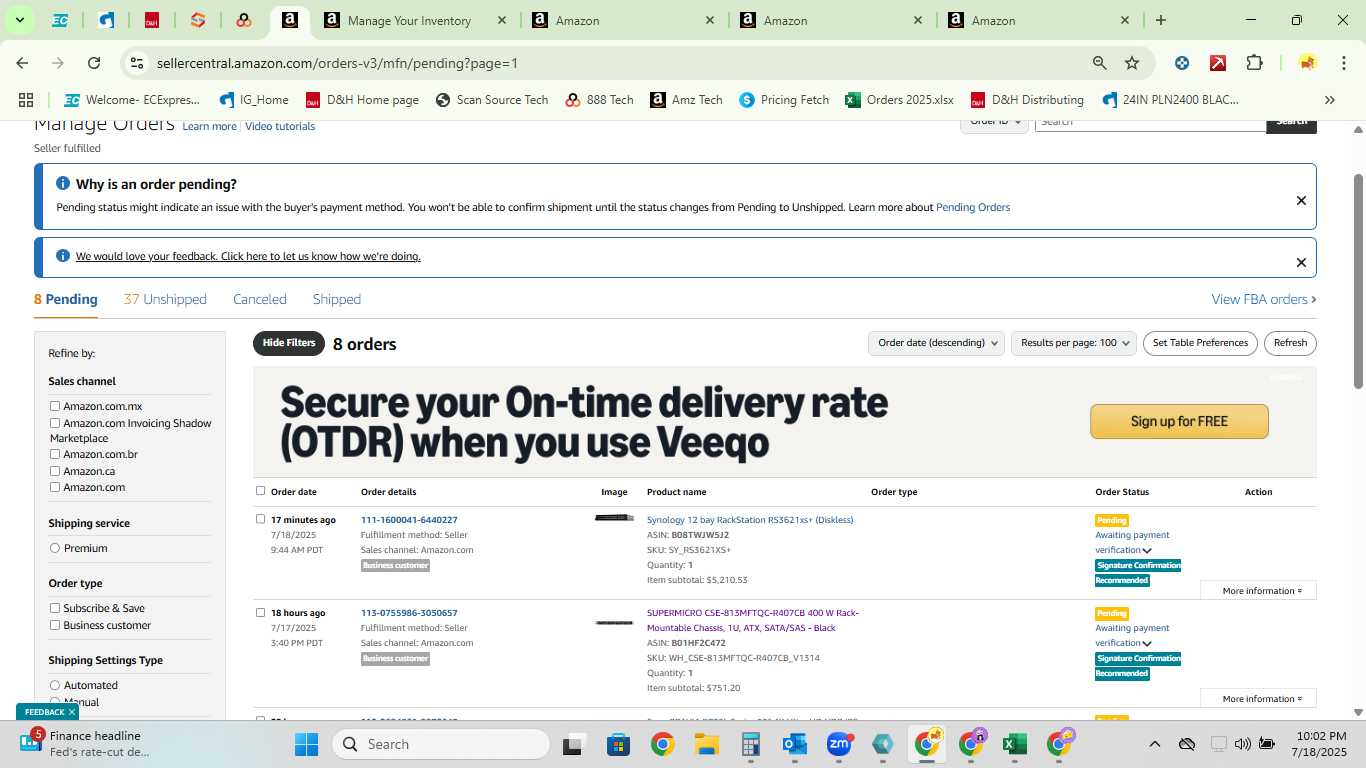Check Amazon.com Invoicing Shadow Marketplace filter
The width and height of the screenshot is (1366, 768).
(x=55, y=423)
